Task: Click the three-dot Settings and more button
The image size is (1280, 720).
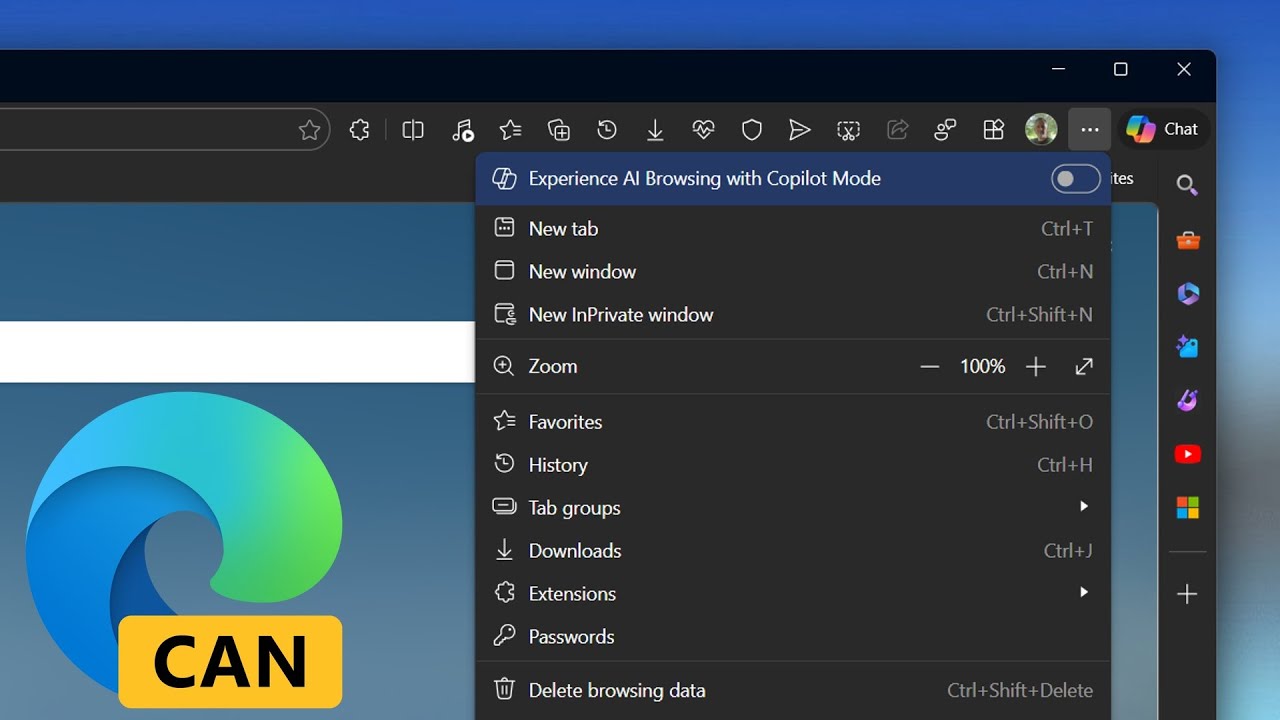Action: [x=1090, y=130]
